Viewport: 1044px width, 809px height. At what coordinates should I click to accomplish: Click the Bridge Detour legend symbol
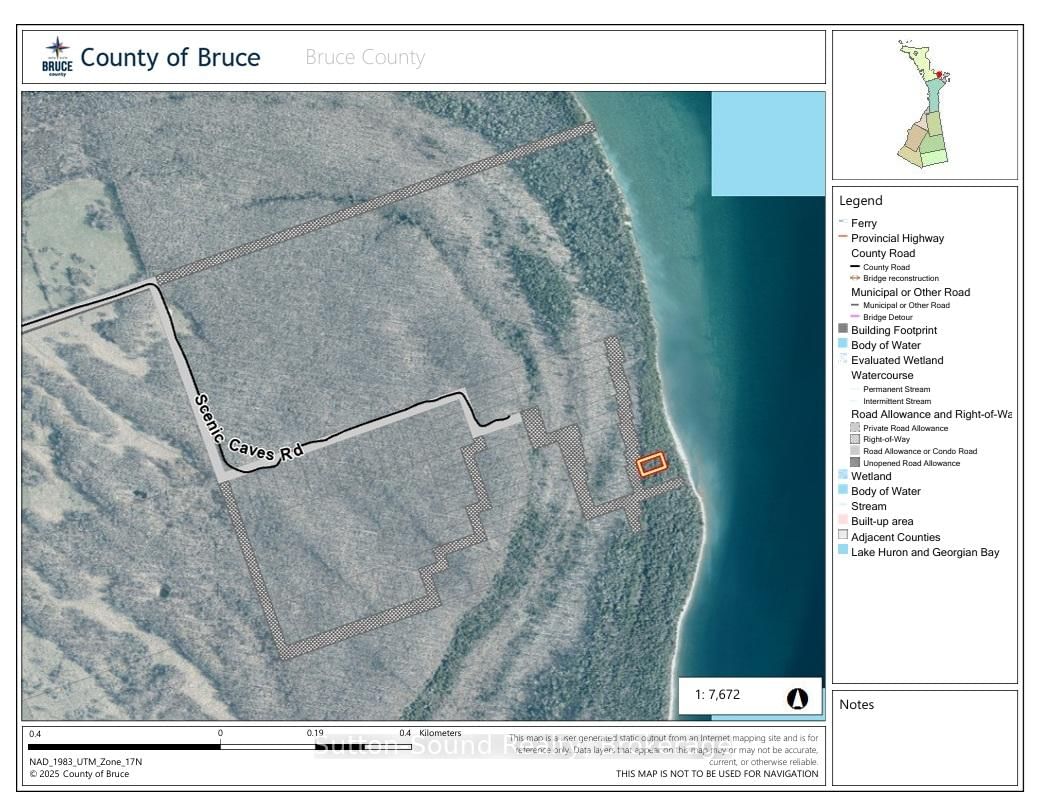point(855,317)
